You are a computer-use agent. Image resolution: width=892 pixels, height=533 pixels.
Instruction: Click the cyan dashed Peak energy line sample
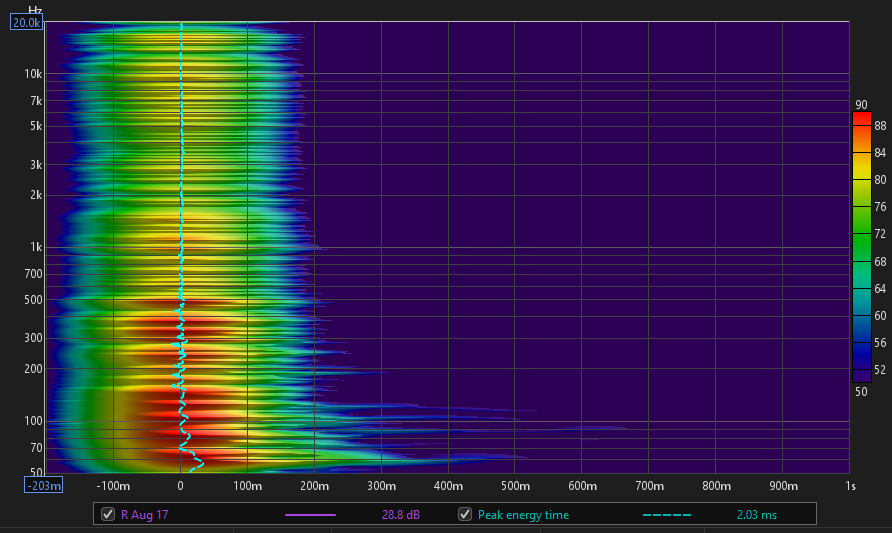pyautogui.click(x=667, y=515)
